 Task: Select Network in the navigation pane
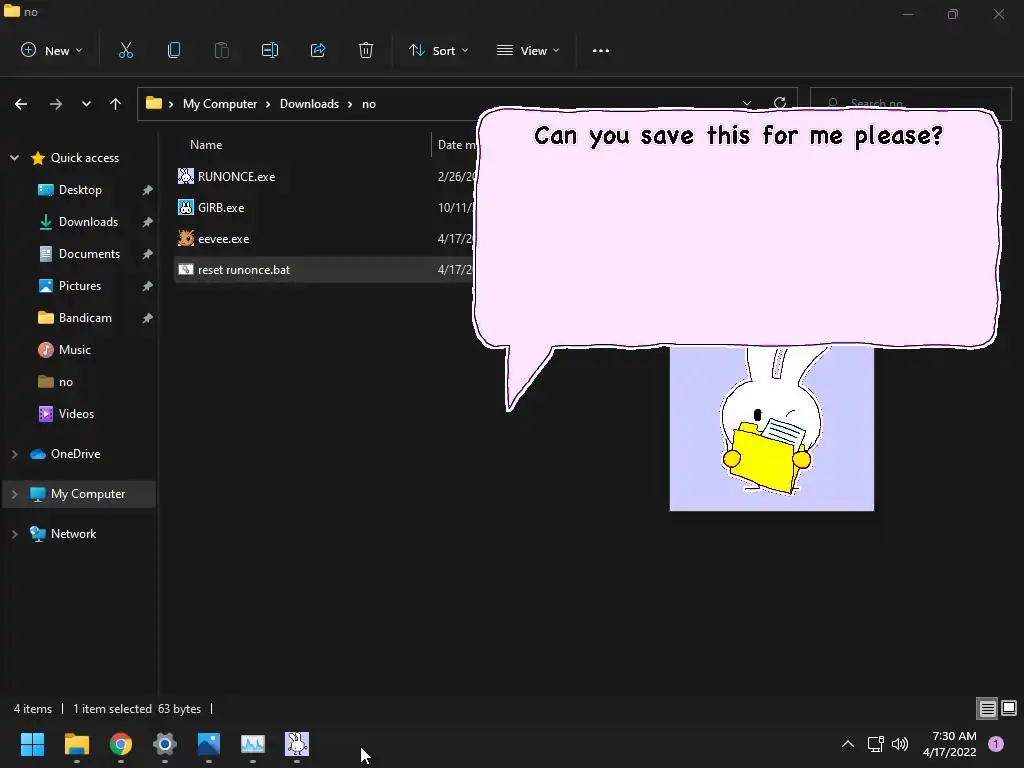(x=73, y=534)
